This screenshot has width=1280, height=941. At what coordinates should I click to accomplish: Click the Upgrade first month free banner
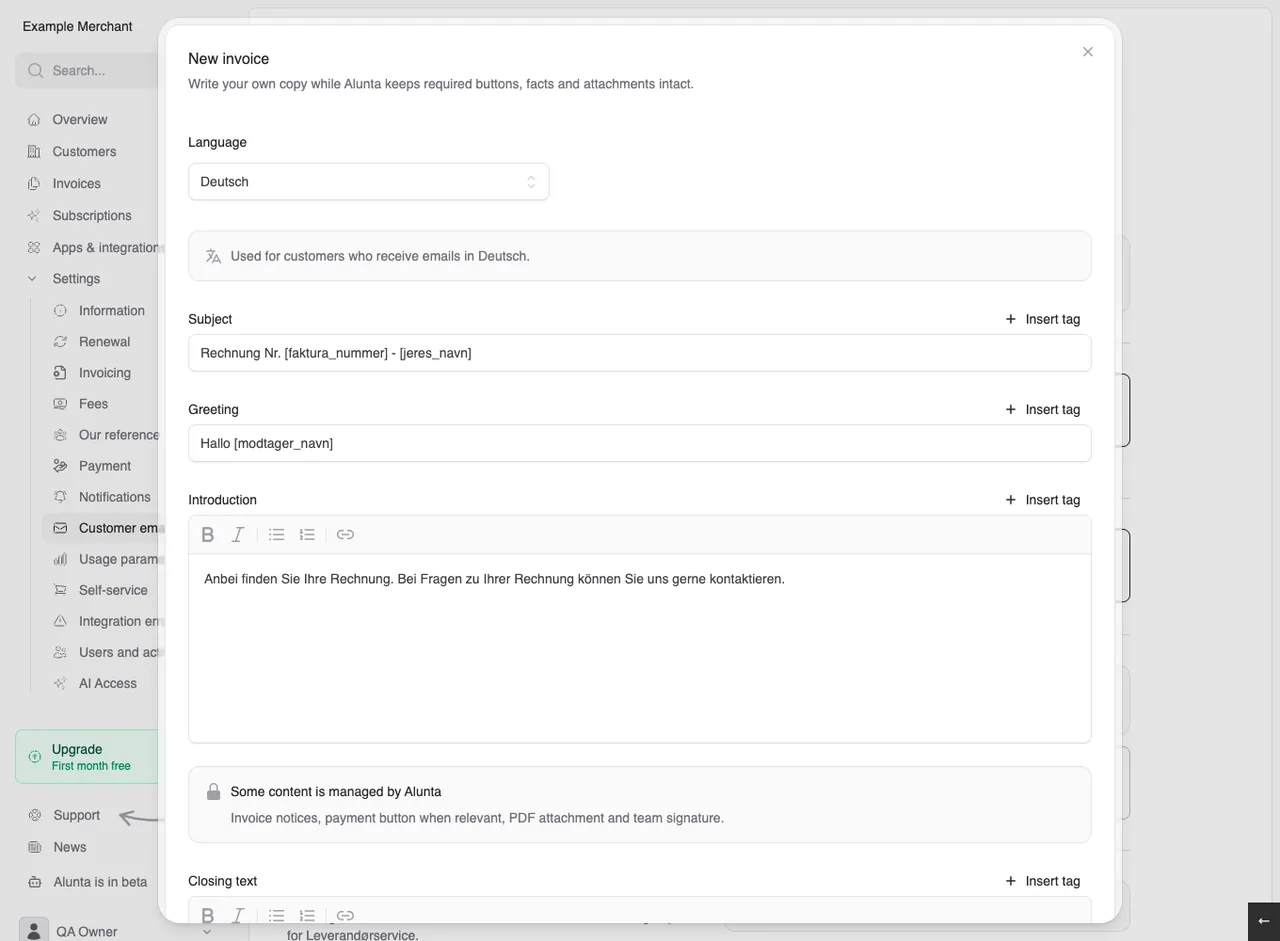[x=88, y=757]
